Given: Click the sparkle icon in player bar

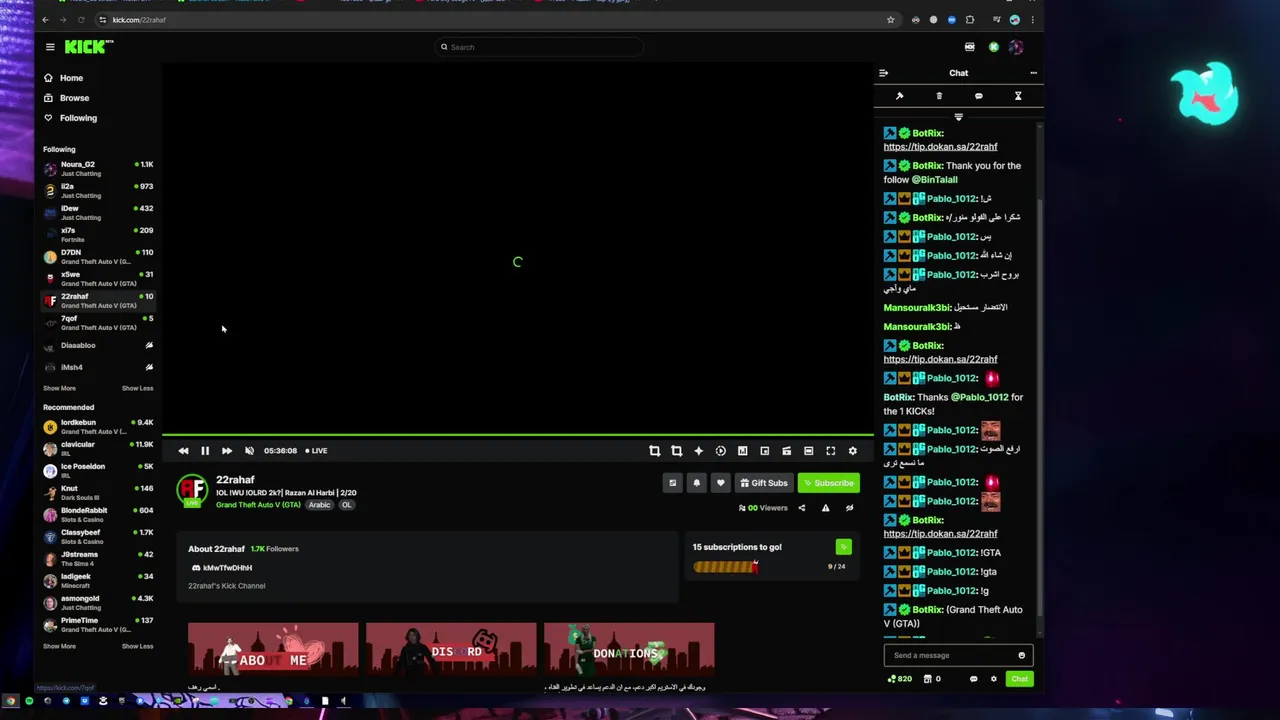Looking at the screenshot, I should coord(698,451).
